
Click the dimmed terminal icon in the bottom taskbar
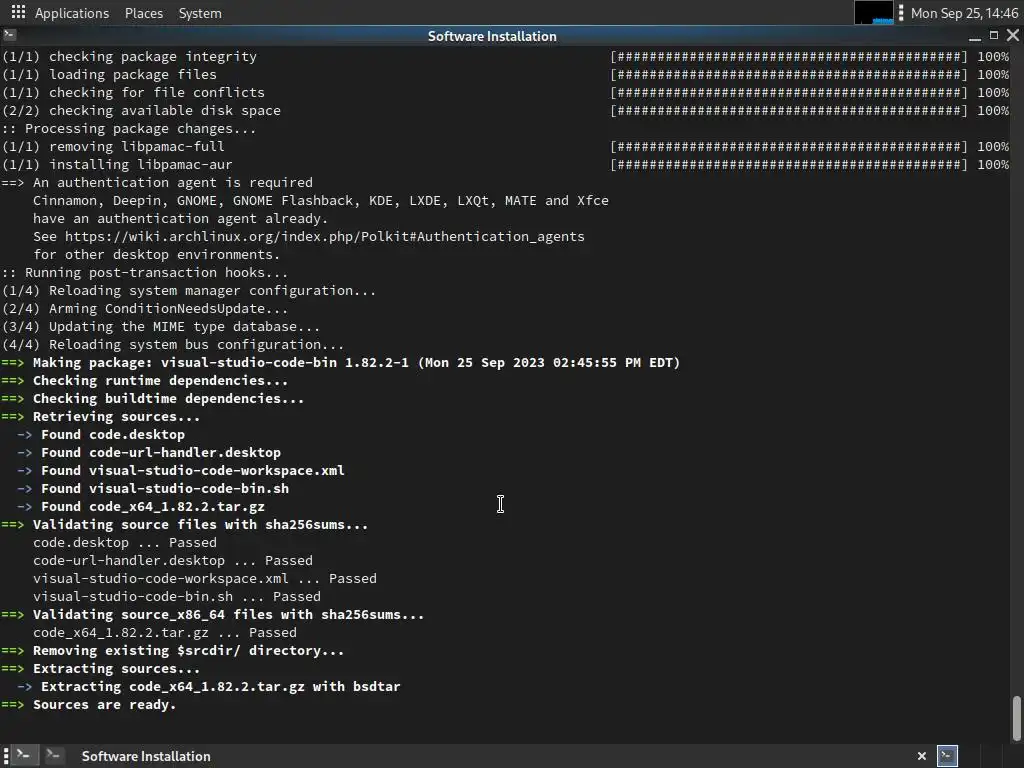(54, 756)
